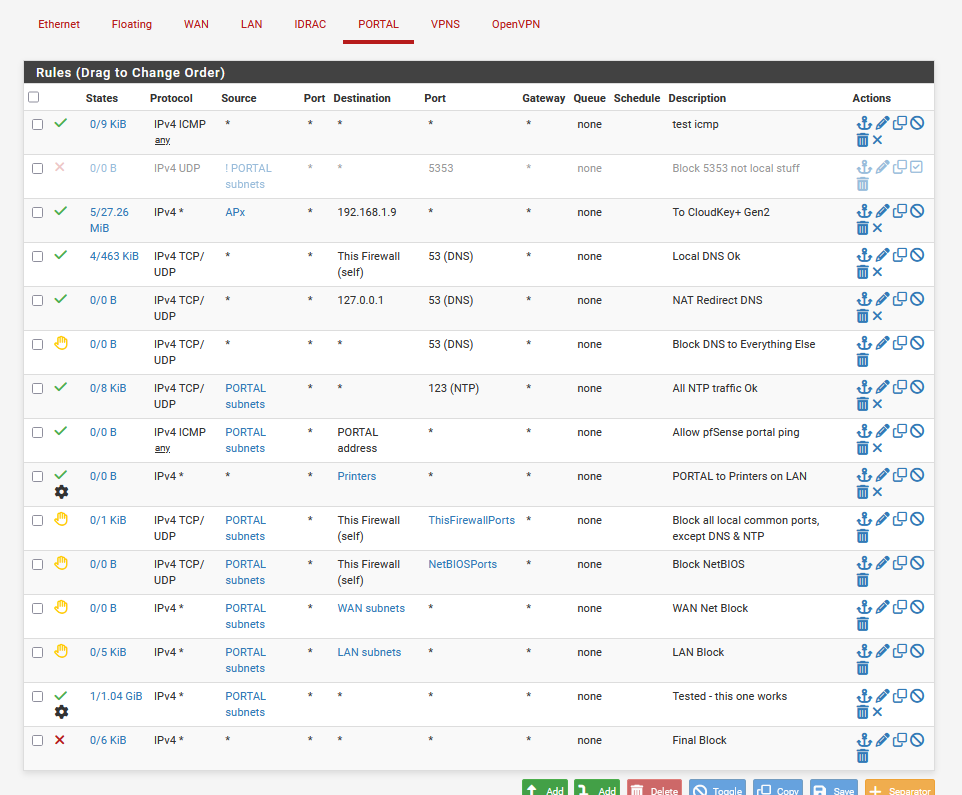Enable the 'Block 5353 not local stuff' rule
Viewport: 962px width, 795px height.
point(917,167)
